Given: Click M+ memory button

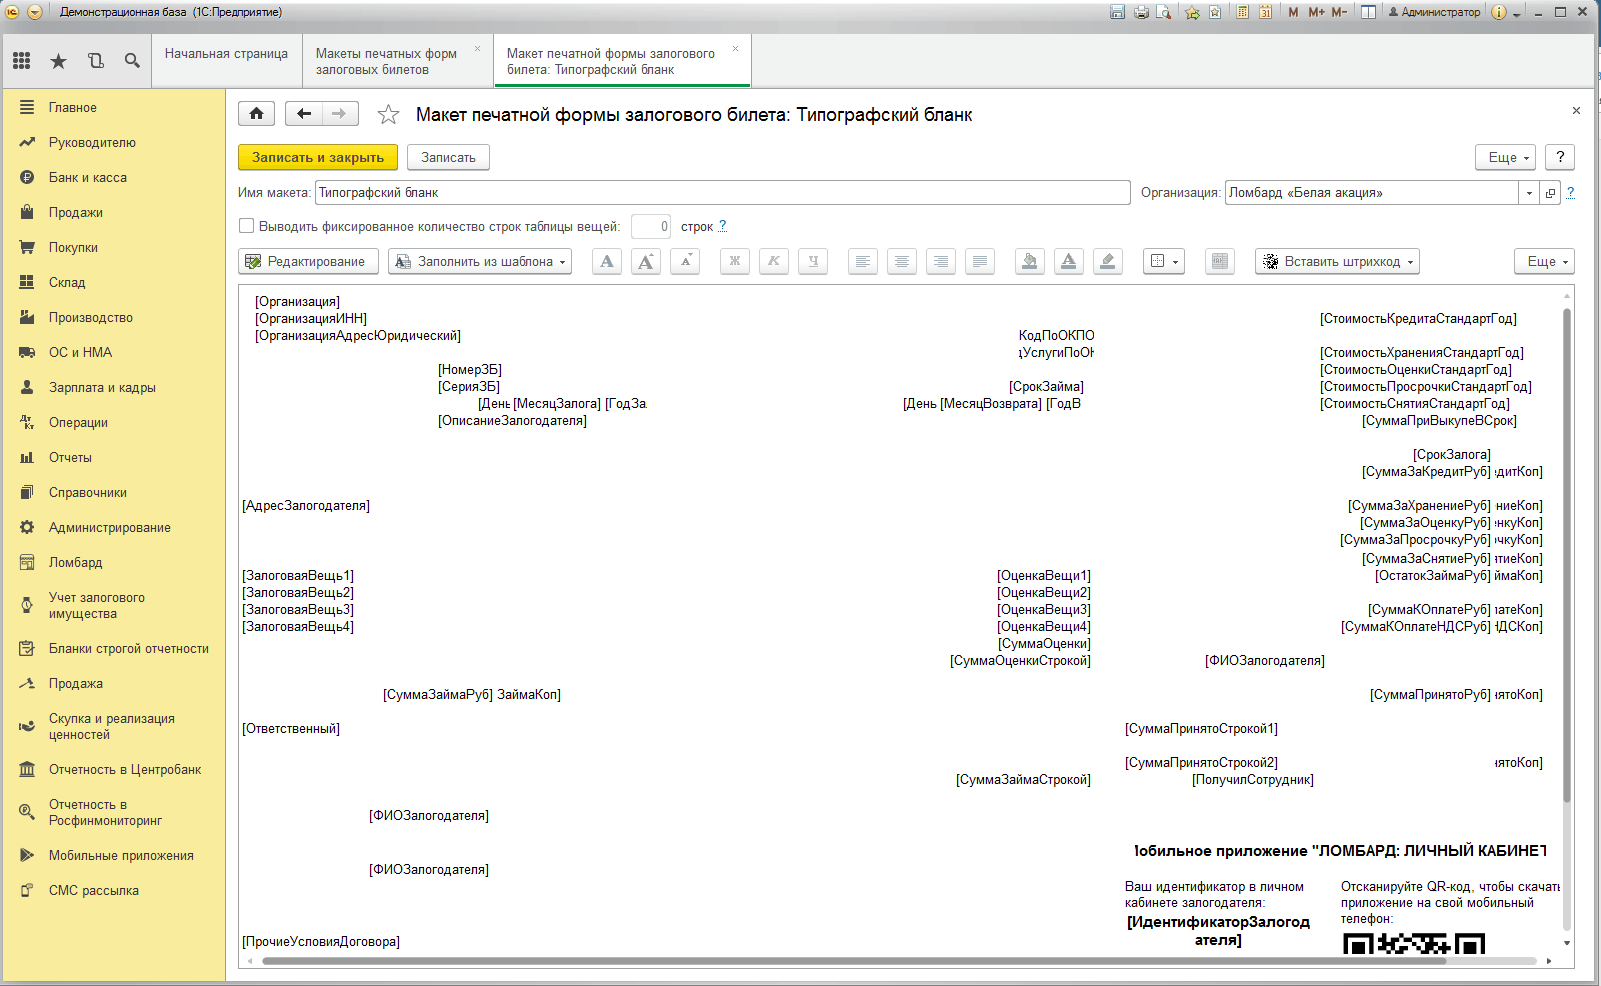Looking at the screenshot, I should click(1317, 12).
